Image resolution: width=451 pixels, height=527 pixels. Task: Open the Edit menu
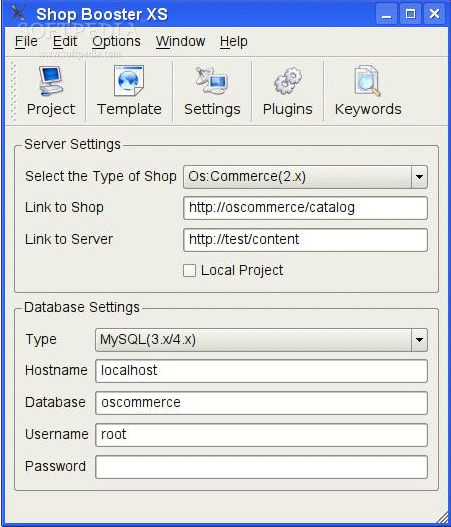(x=65, y=42)
